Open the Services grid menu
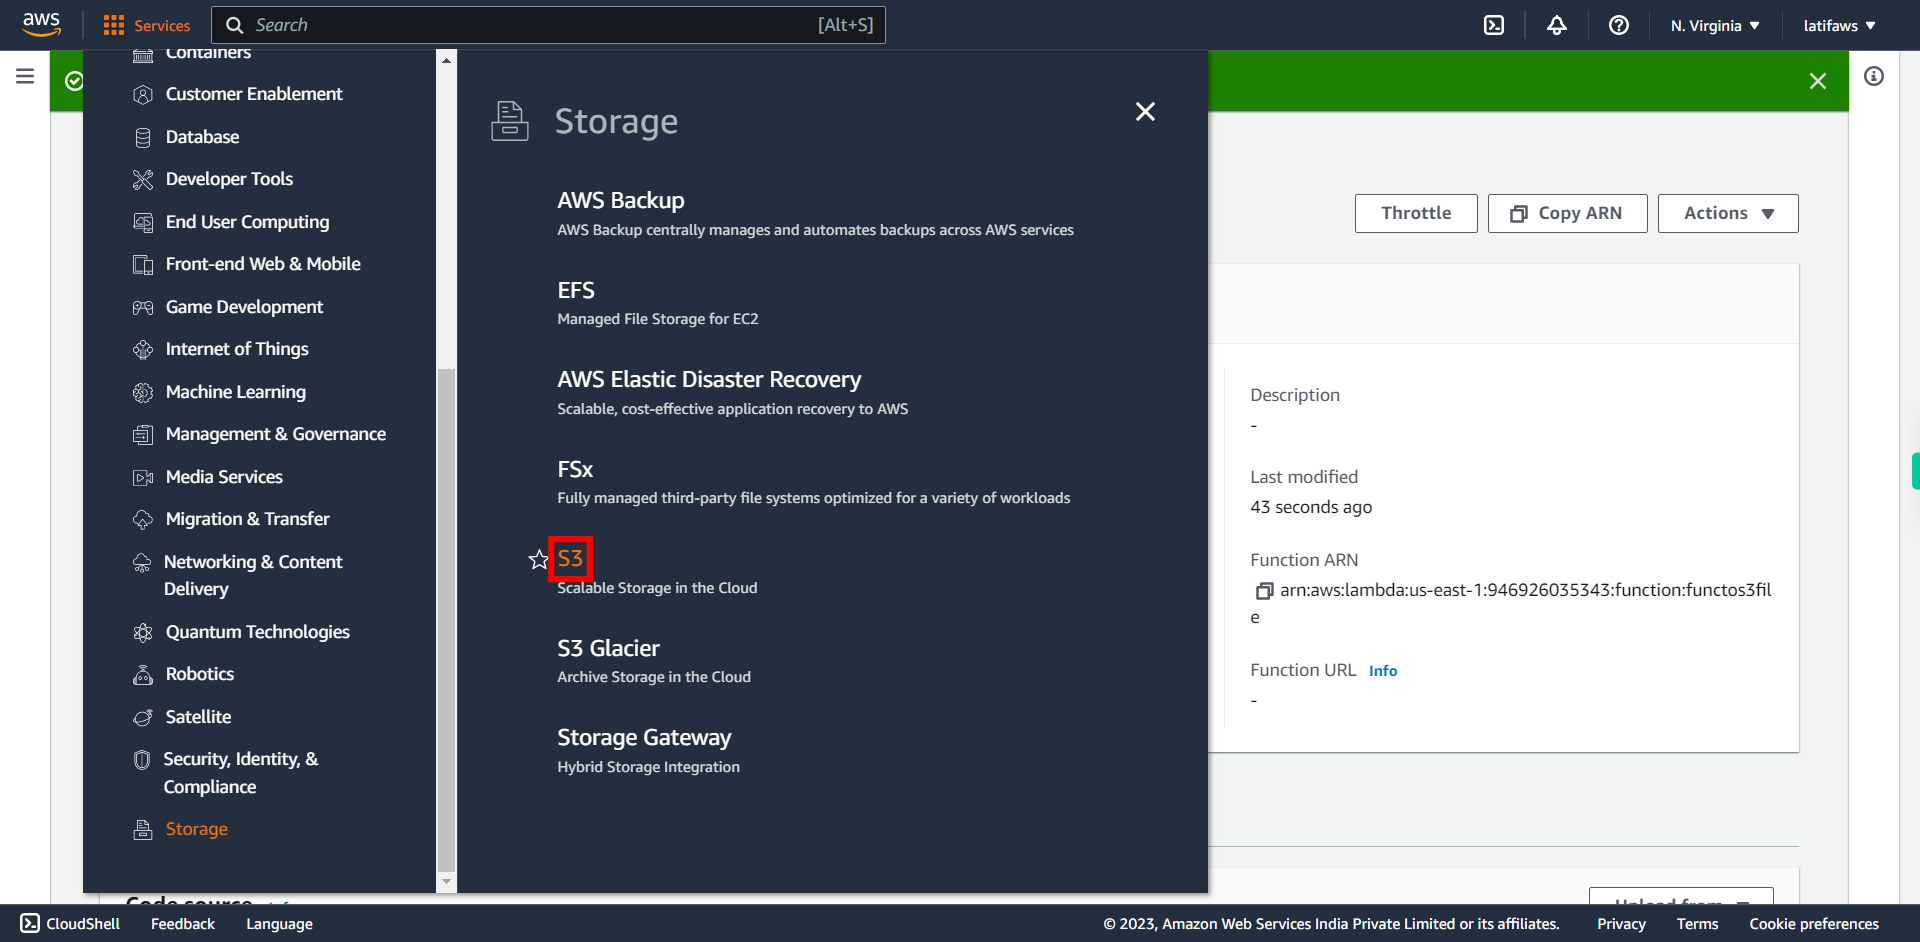Screen dimensions: 1920x942 [x=146, y=25]
